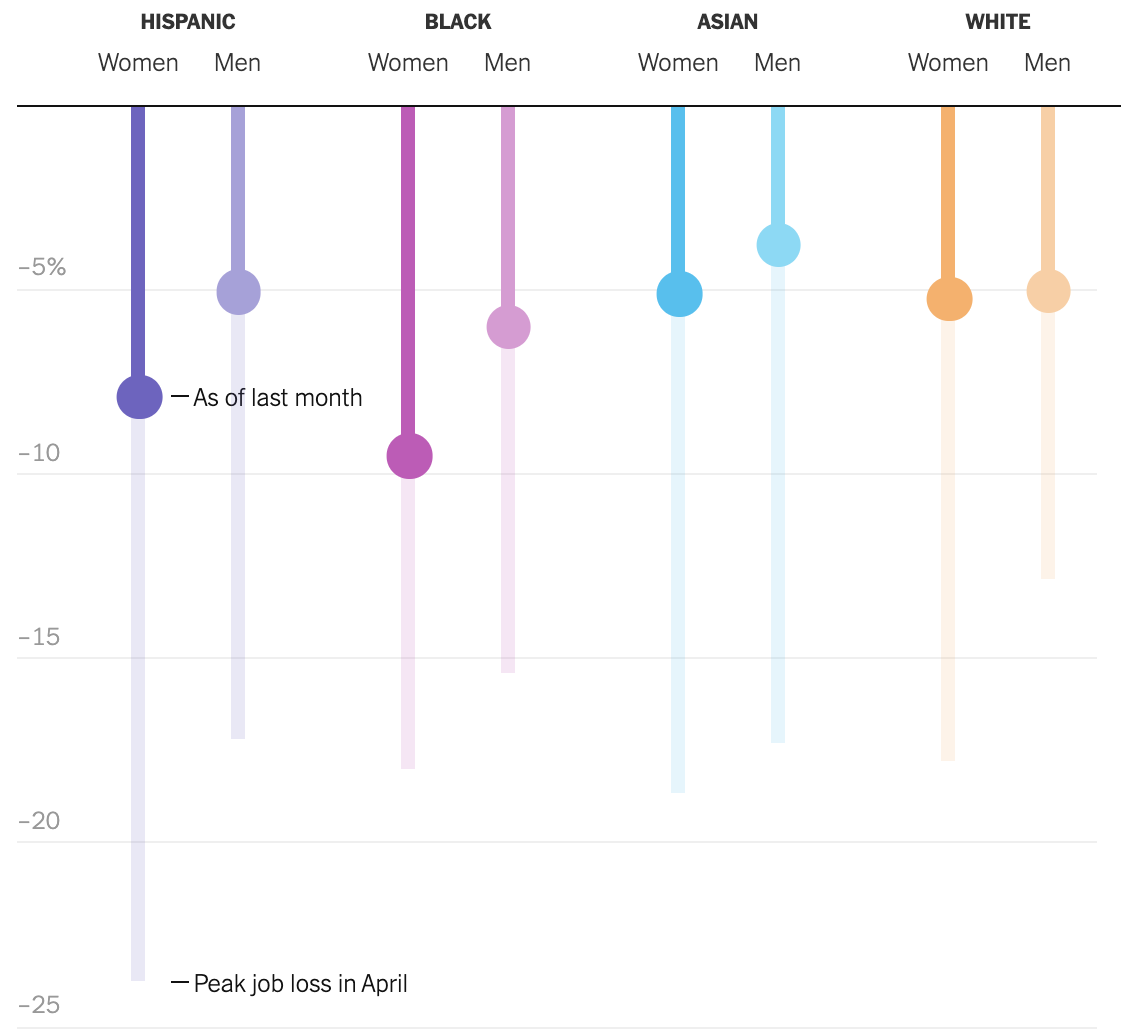Image resolution: width=1128 pixels, height=1032 pixels.
Task: Click the Hispanic Men data point circle
Action: coord(238,292)
